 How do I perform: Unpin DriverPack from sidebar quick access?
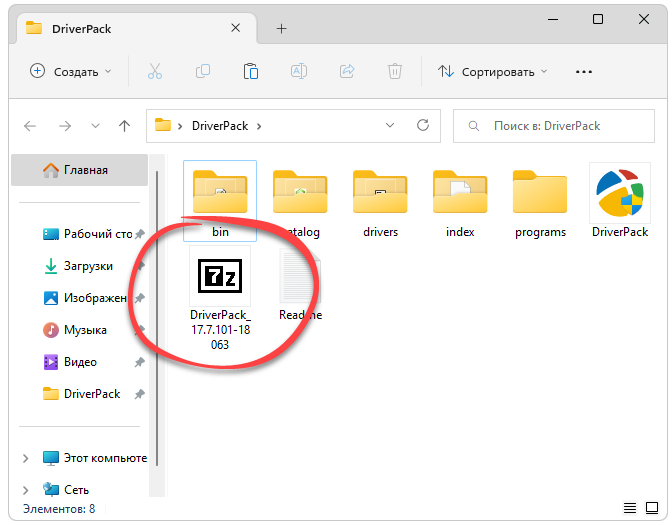pos(139,394)
